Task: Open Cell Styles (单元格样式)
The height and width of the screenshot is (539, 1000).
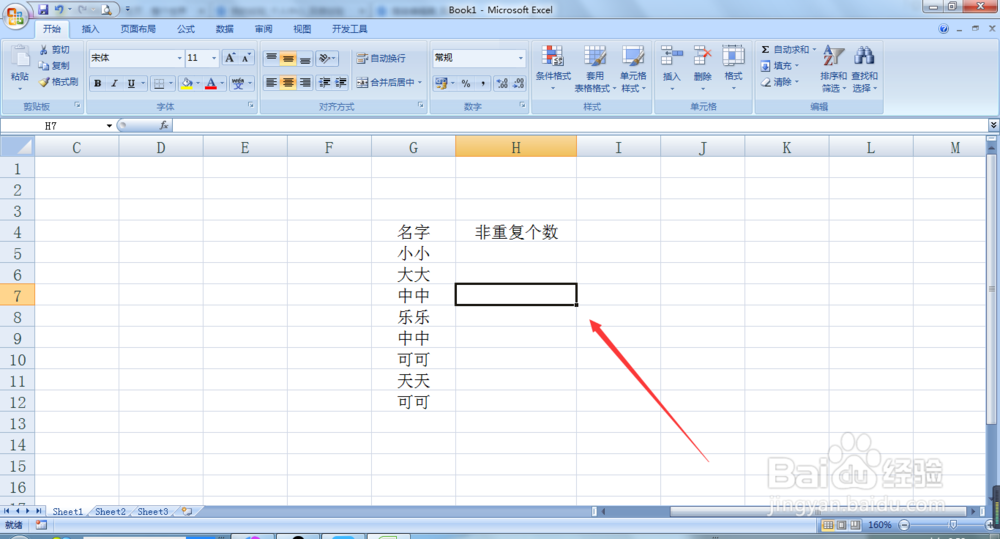Action: click(x=633, y=68)
